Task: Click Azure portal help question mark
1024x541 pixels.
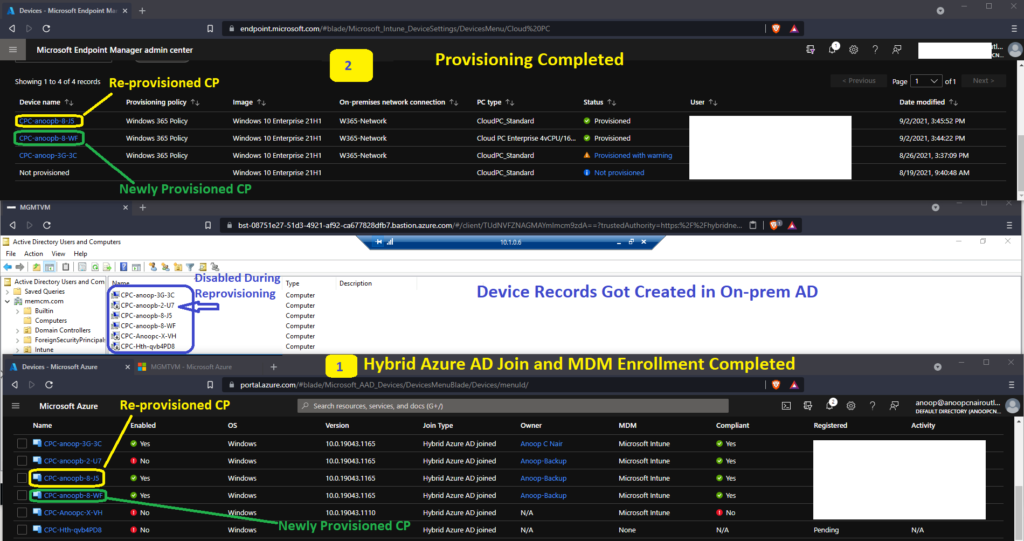Action: pos(872,406)
